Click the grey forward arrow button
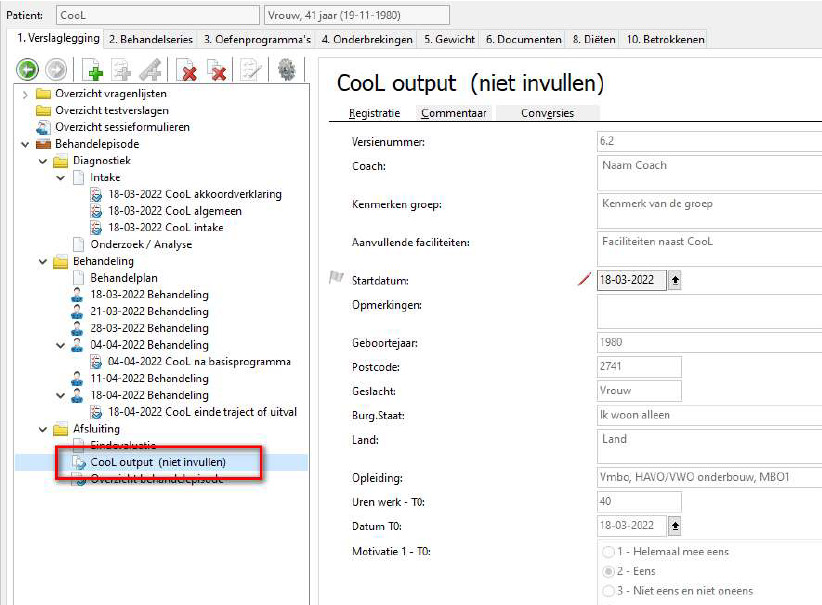 (56, 70)
